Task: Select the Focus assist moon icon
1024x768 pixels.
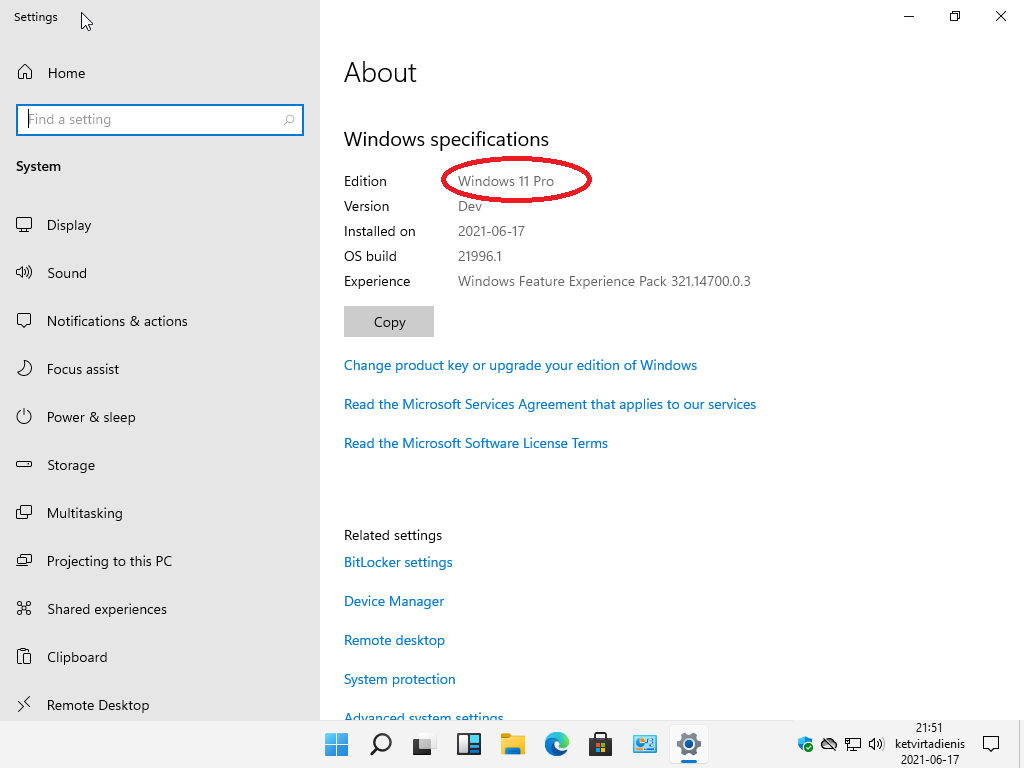Action: click(25, 369)
